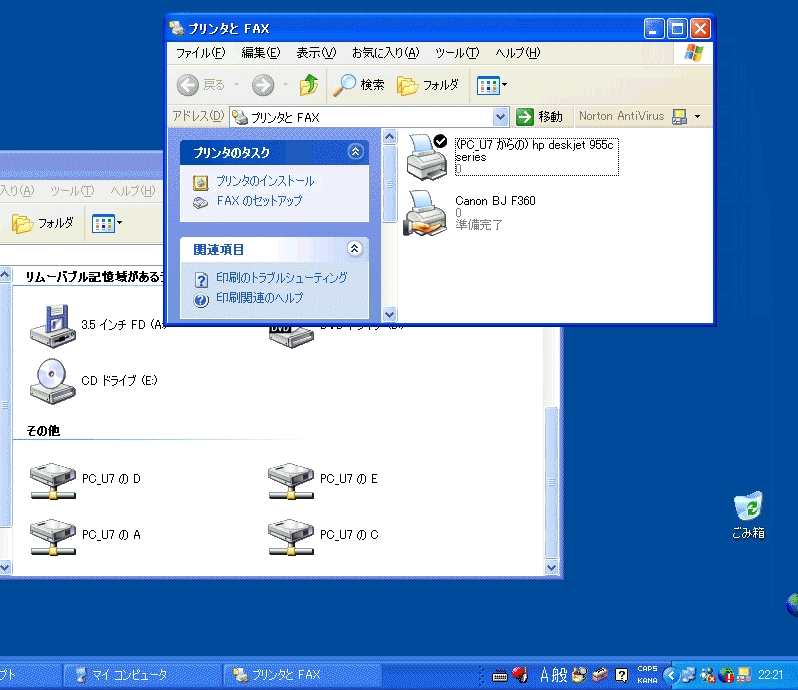Toggle フォルダ folder pane in Printers window
Viewport: 798px width, 690px height.
pos(428,85)
